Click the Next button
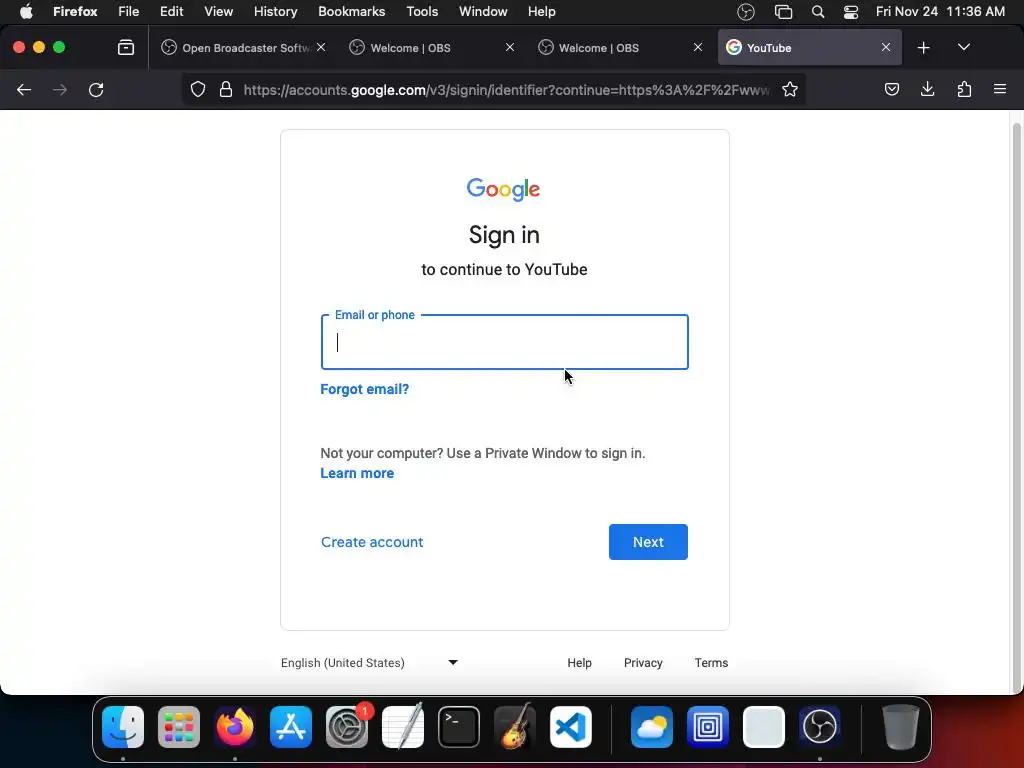1024x768 pixels. [x=648, y=542]
